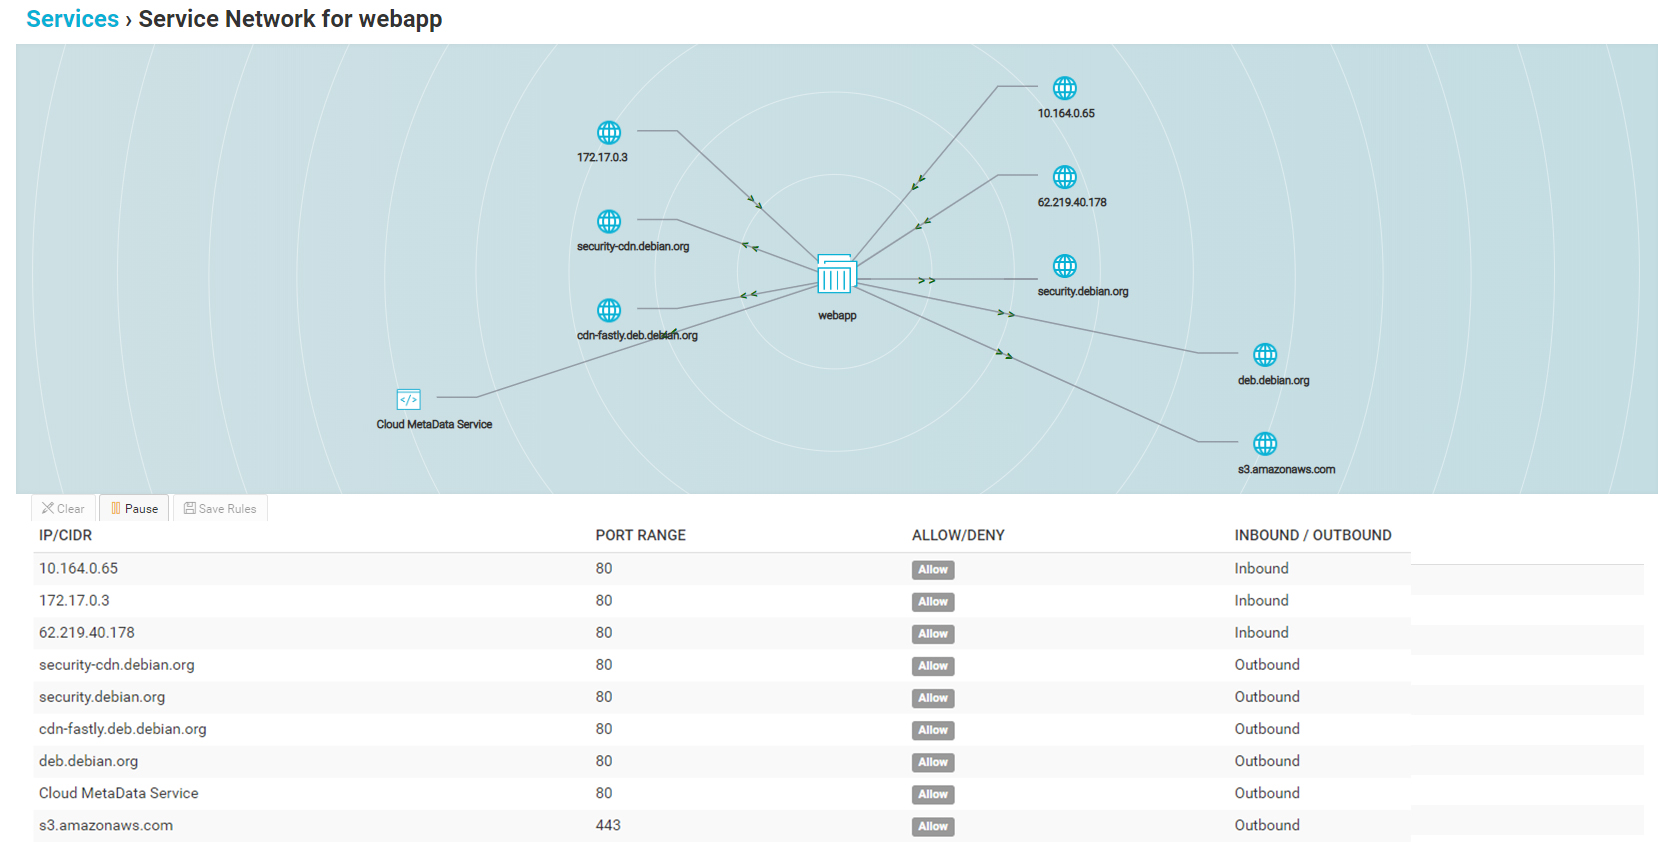This screenshot has width=1658, height=842.
Task: Toggle Allow badge for Cloud MetaData Service row
Action: pyautogui.click(x=933, y=794)
